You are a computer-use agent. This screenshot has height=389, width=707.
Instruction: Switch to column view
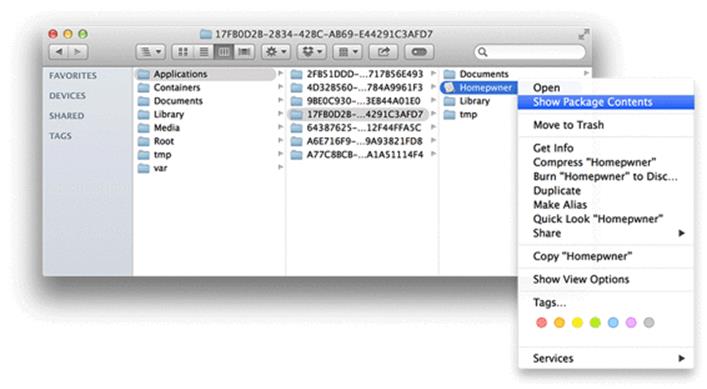pos(224,52)
